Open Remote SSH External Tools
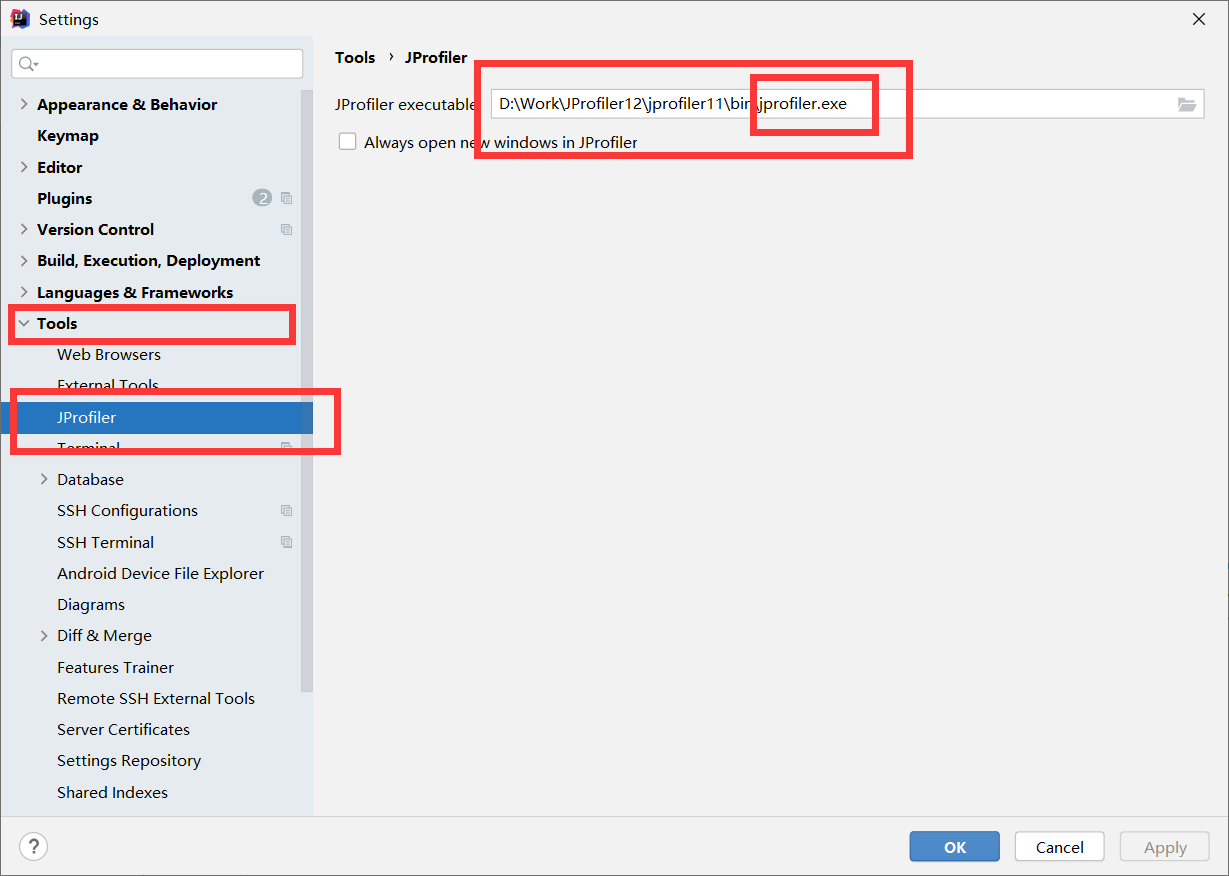This screenshot has width=1229, height=876. [x=156, y=698]
